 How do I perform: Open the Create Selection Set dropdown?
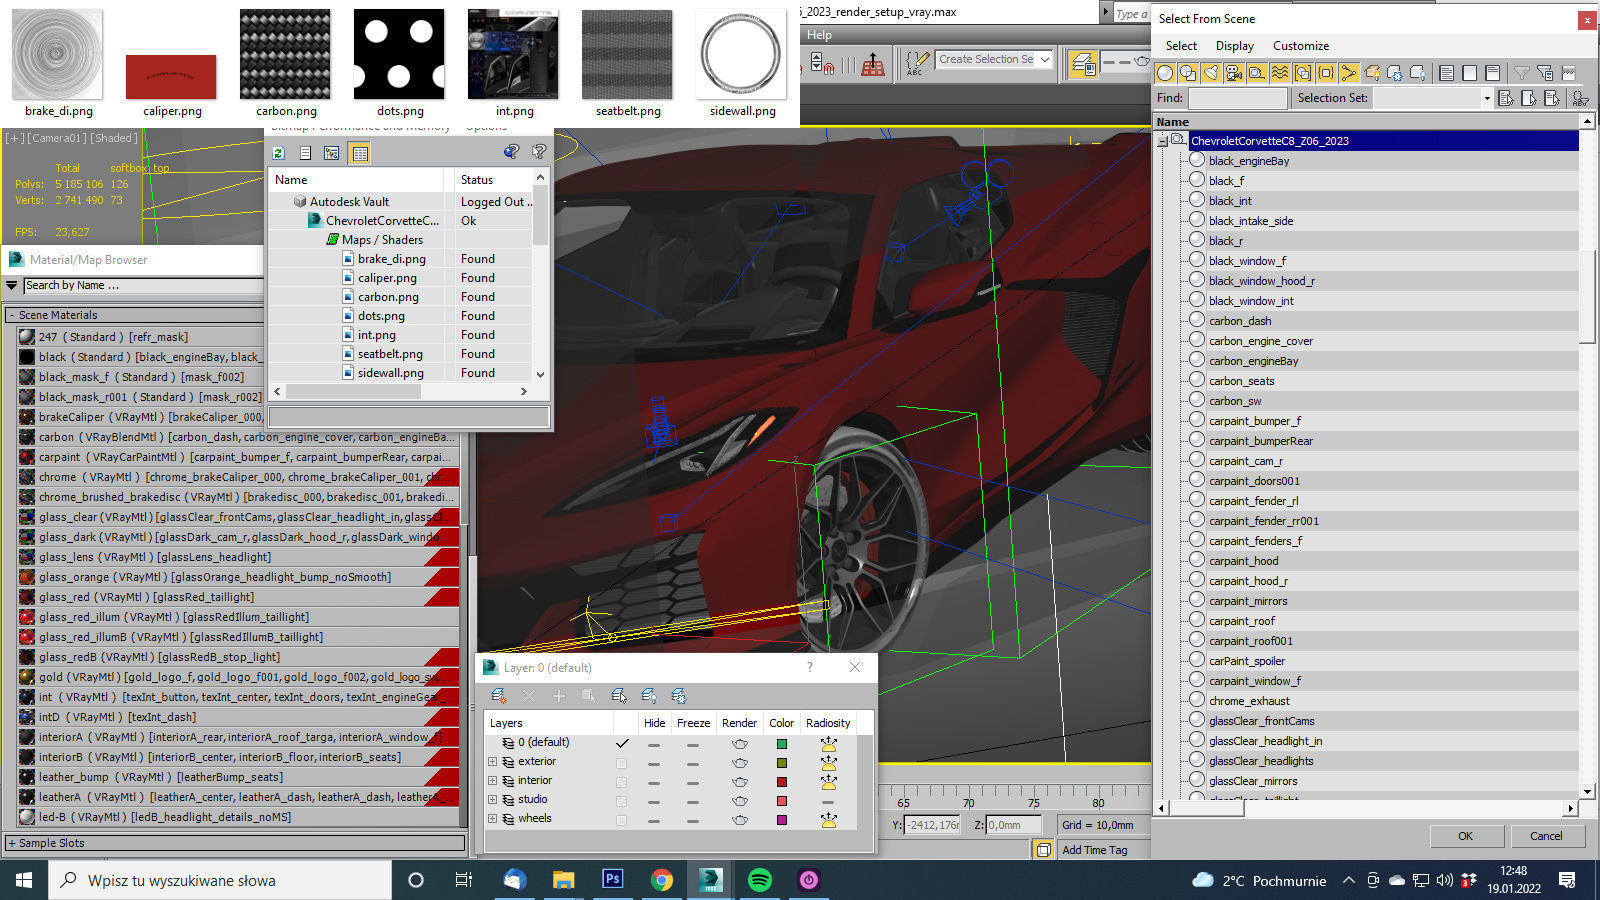pyautogui.click(x=1045, y=60)
